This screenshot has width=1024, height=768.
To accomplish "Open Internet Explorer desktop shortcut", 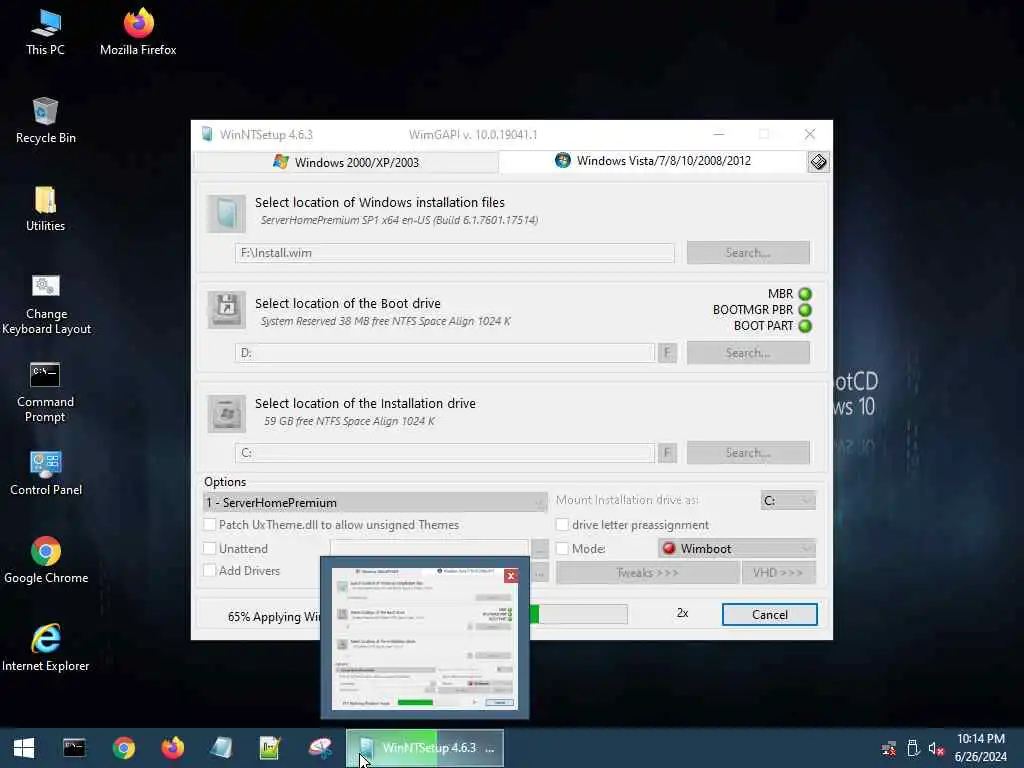I will point(46,648).
